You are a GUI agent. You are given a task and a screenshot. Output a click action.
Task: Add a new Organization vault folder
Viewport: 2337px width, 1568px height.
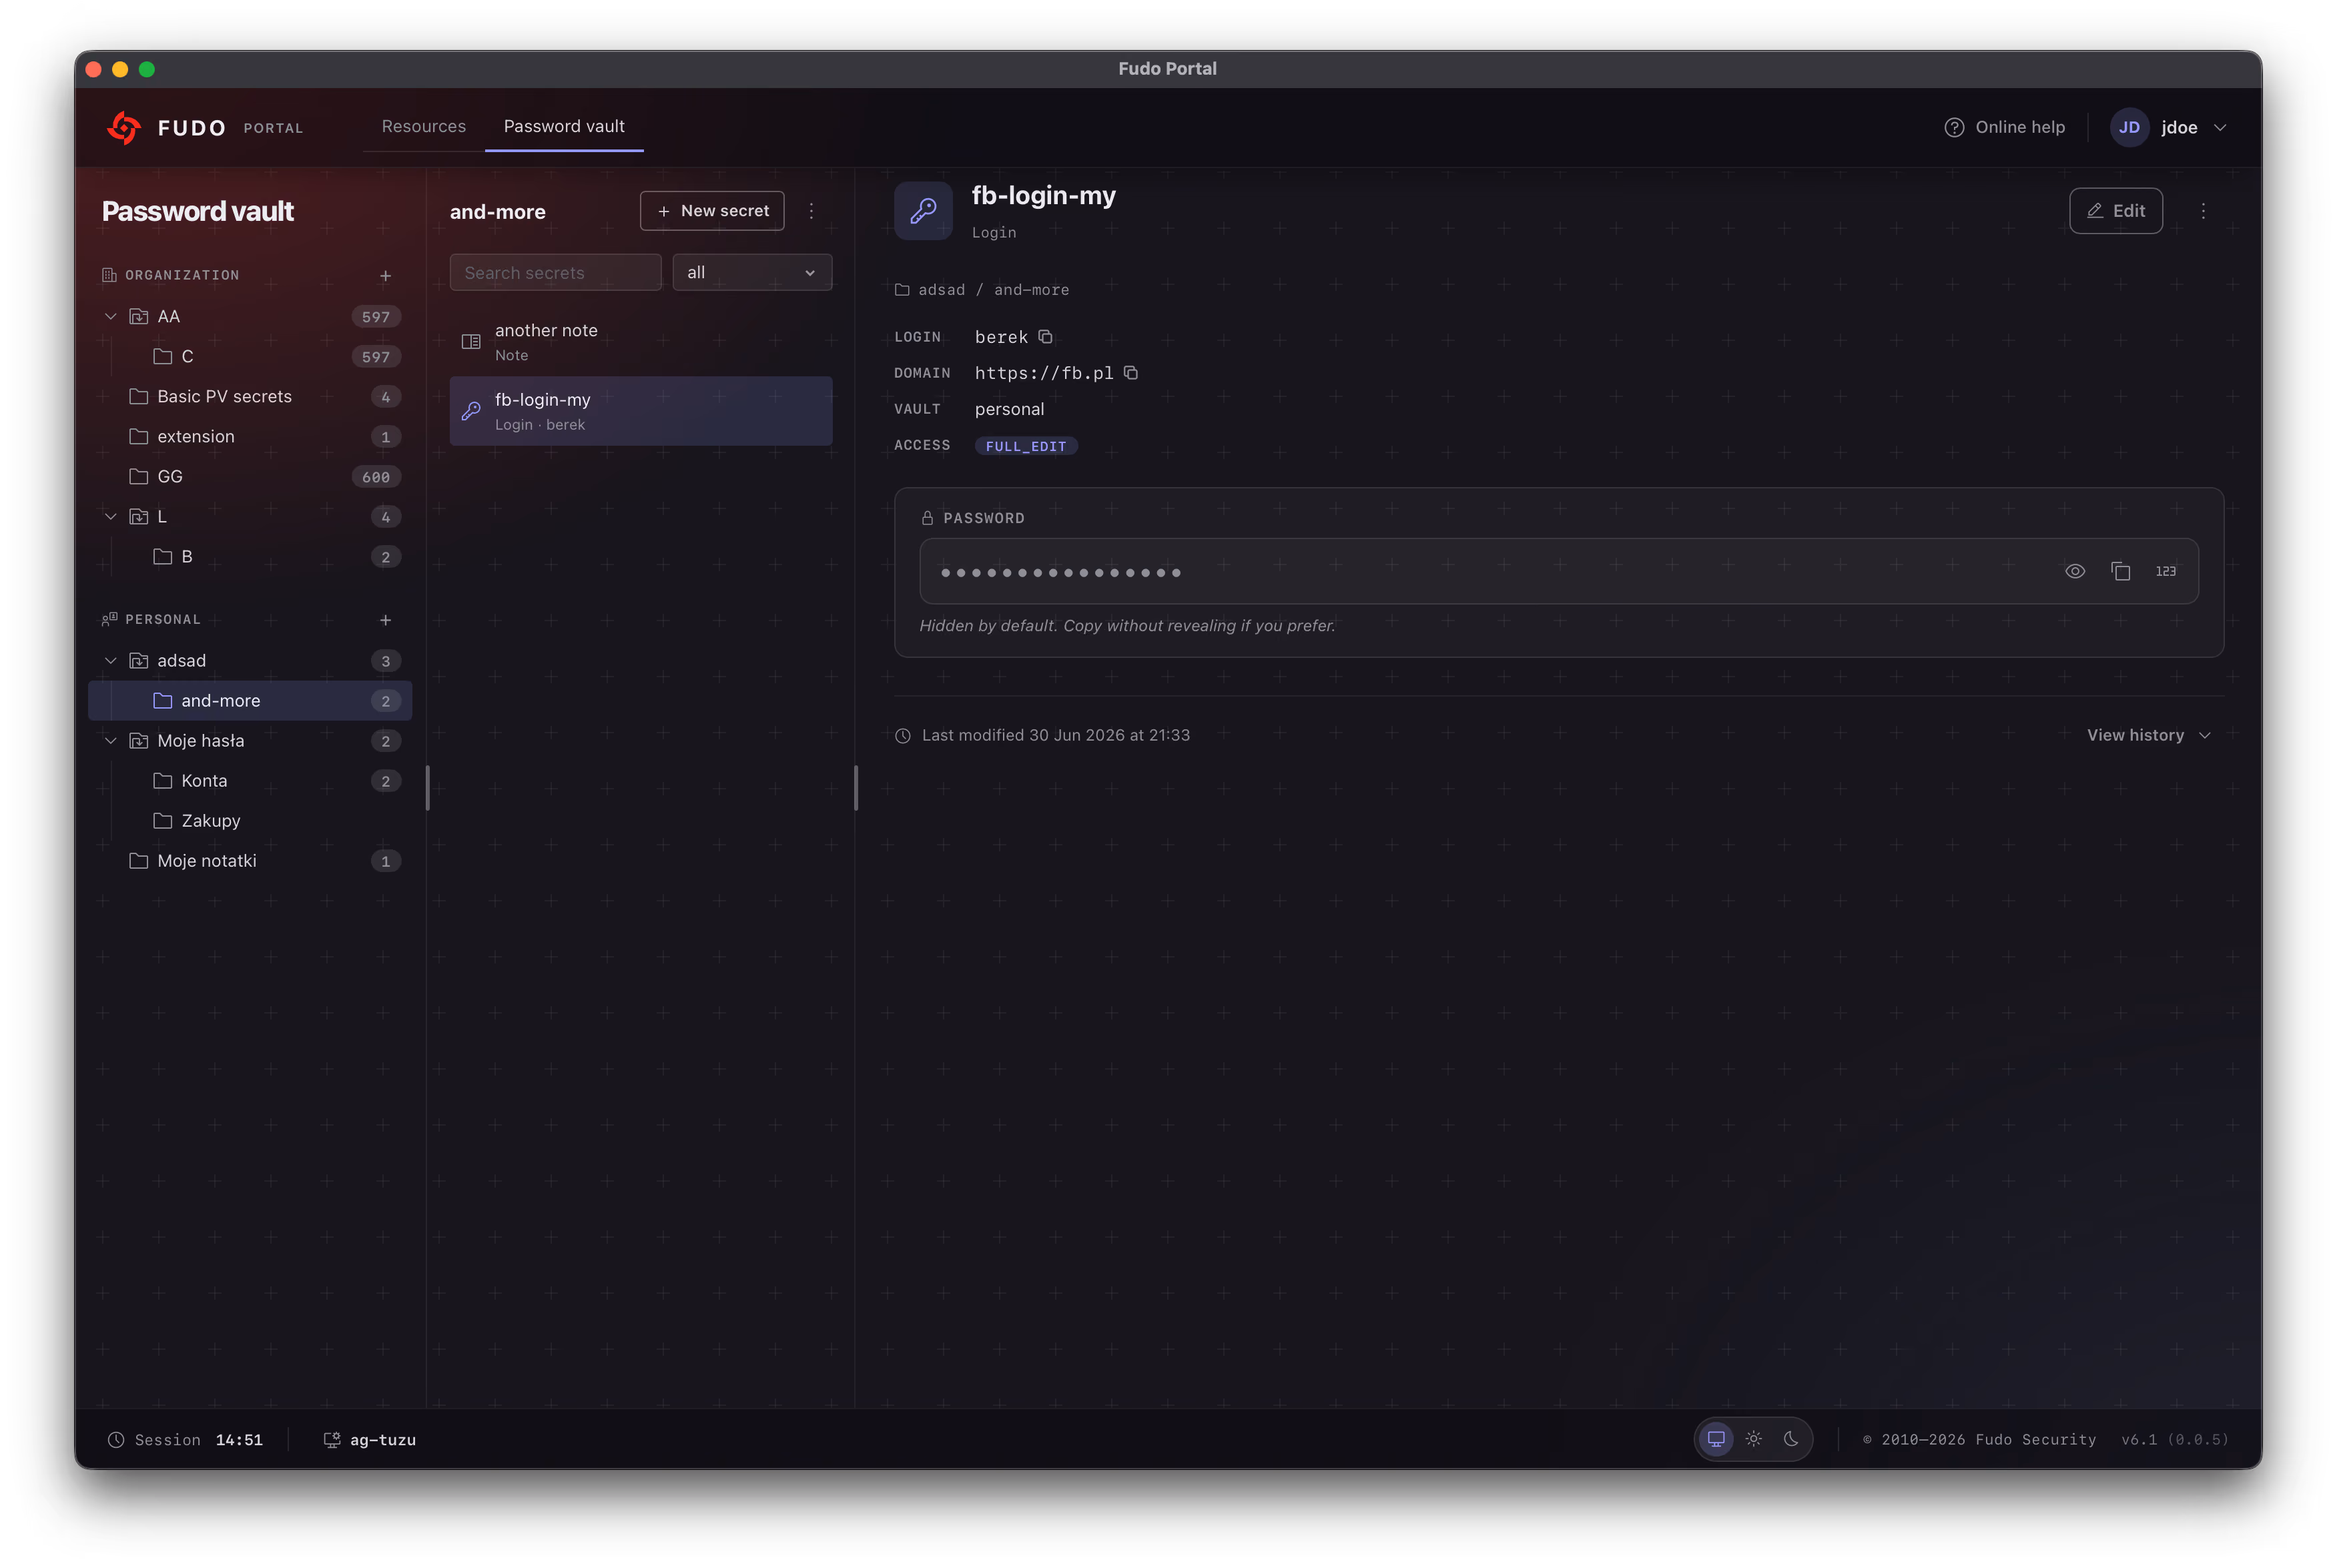(385, 275)
